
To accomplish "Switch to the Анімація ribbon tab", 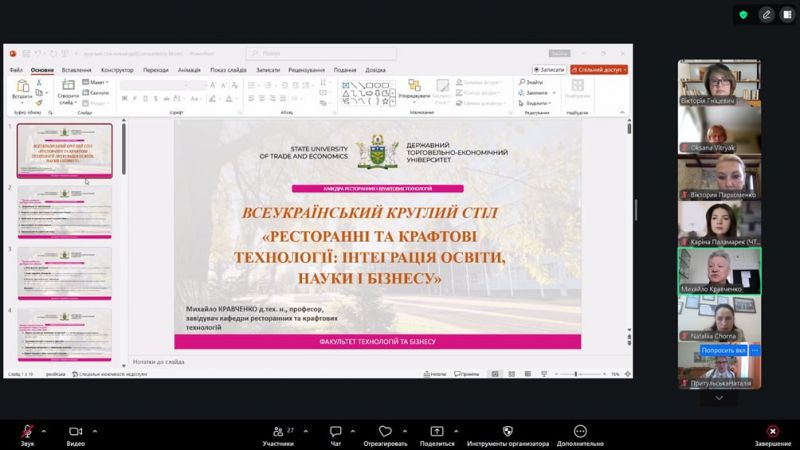I will [x=189, y=70].
